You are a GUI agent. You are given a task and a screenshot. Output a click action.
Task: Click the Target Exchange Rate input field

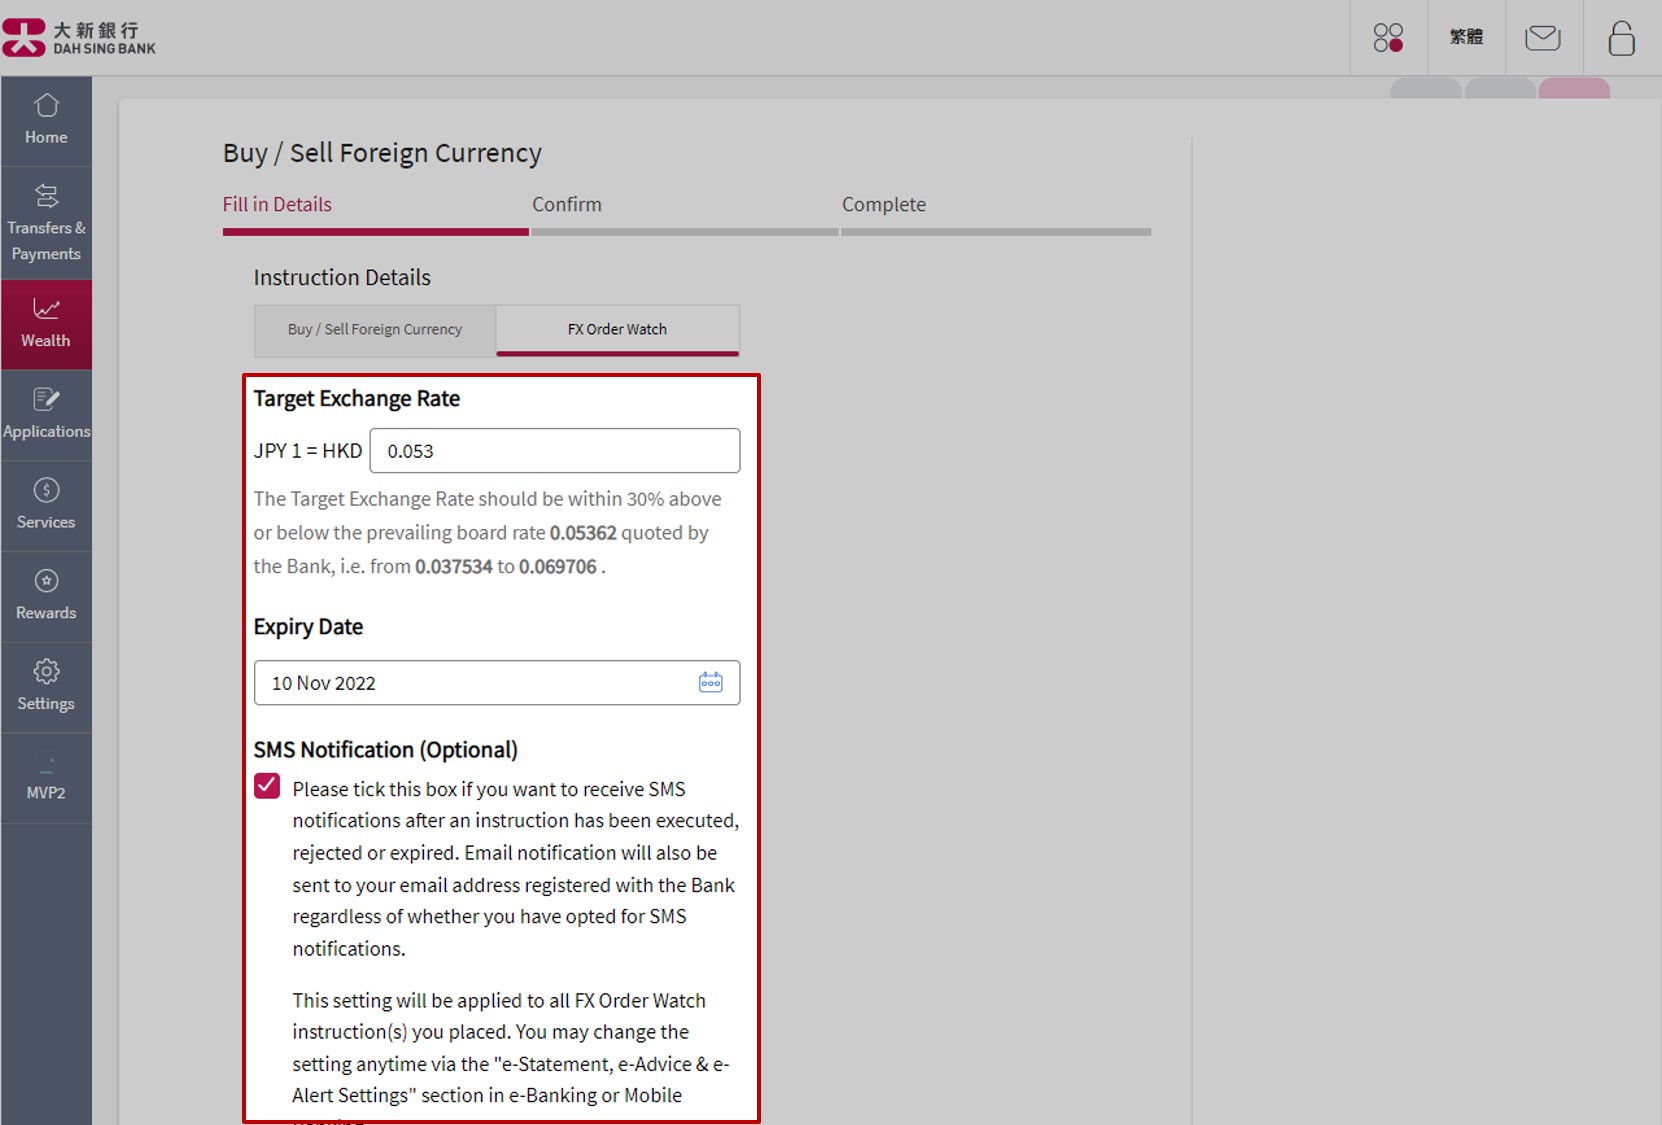click(x=555, y=451)
